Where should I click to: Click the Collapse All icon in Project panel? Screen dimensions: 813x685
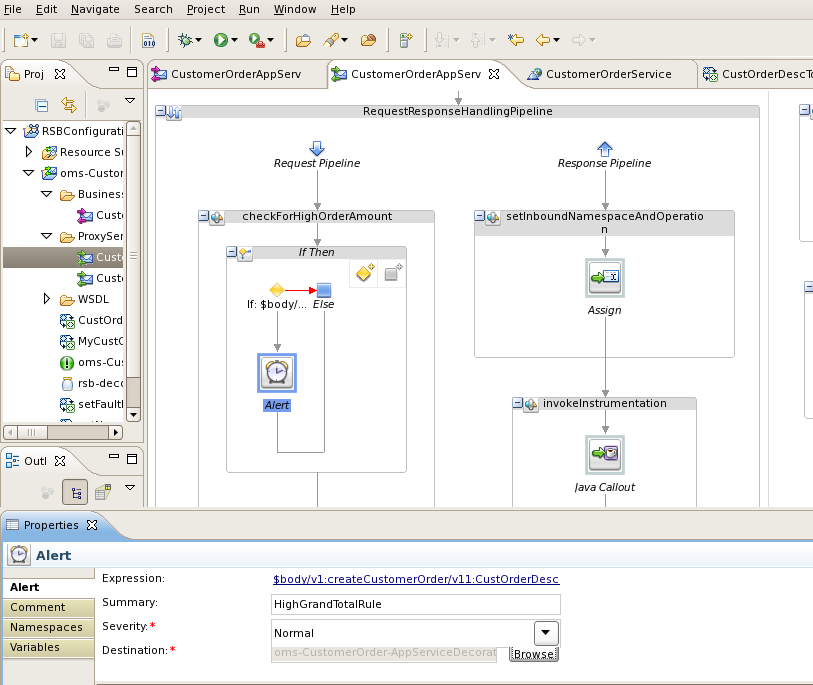42,104
